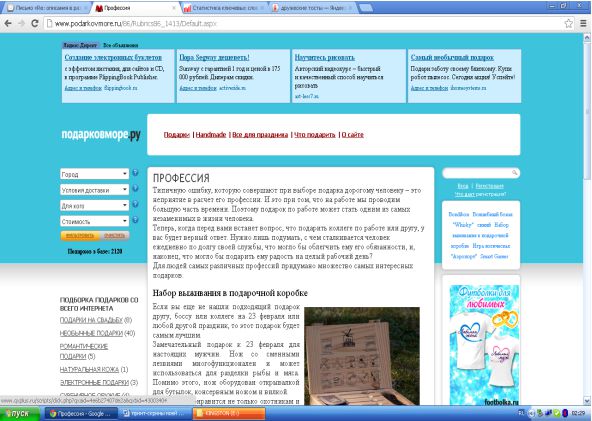Expand the Для кого dropdown
592x421 pixels.
(x=94, y=205)
